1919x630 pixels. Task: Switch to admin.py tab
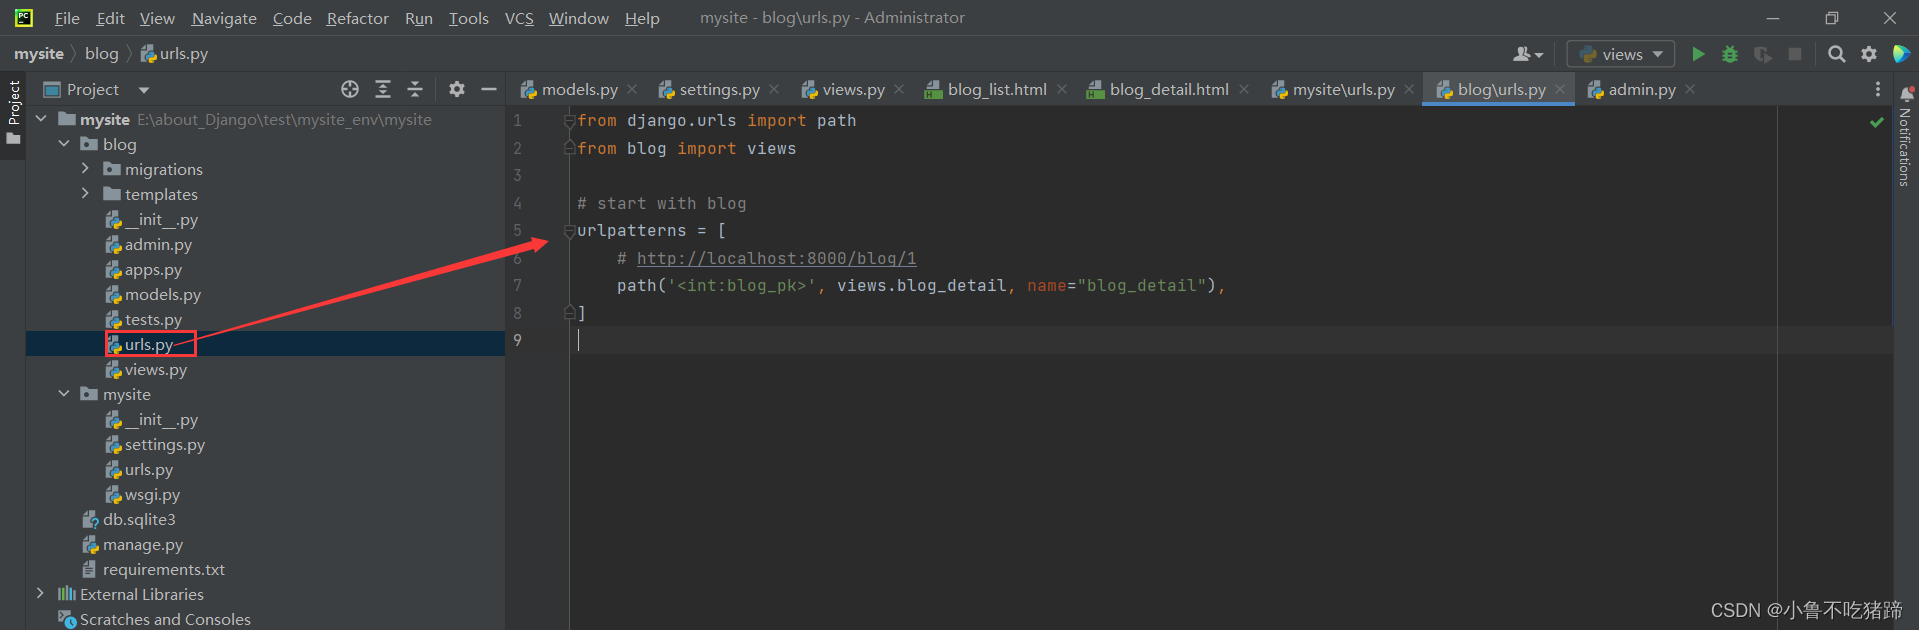[x=1632, y=89]
